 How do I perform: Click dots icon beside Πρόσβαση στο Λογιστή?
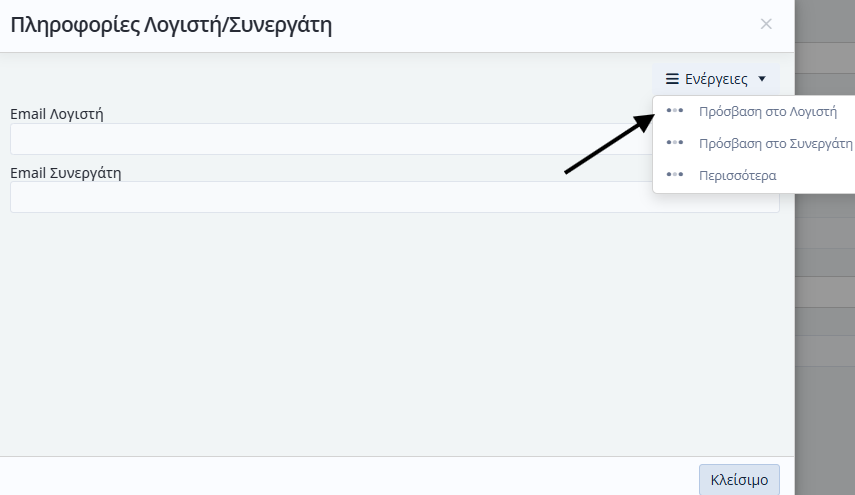675,111
